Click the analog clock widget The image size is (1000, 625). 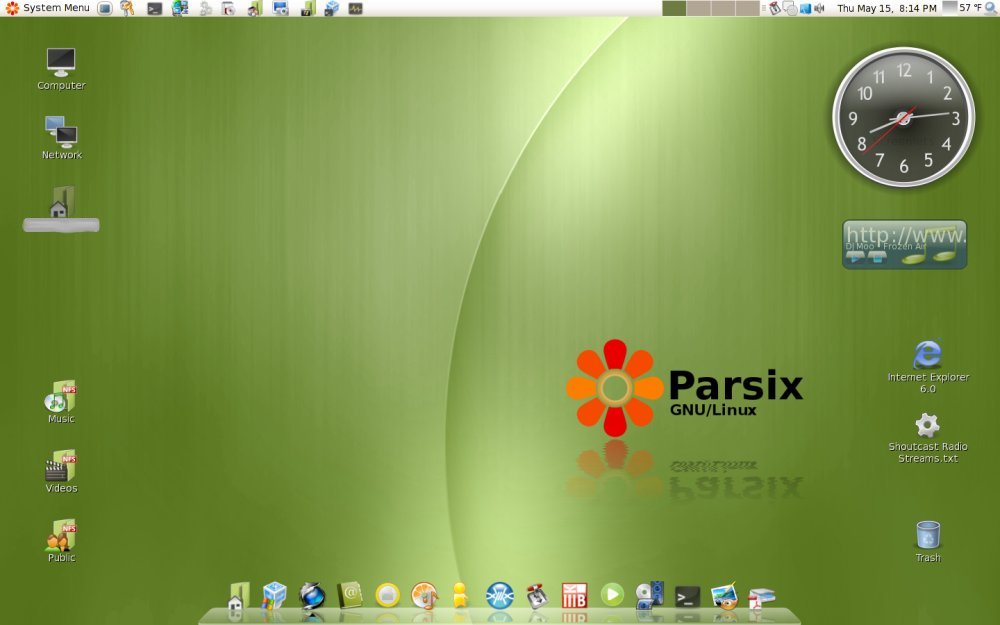coord(904,117)
